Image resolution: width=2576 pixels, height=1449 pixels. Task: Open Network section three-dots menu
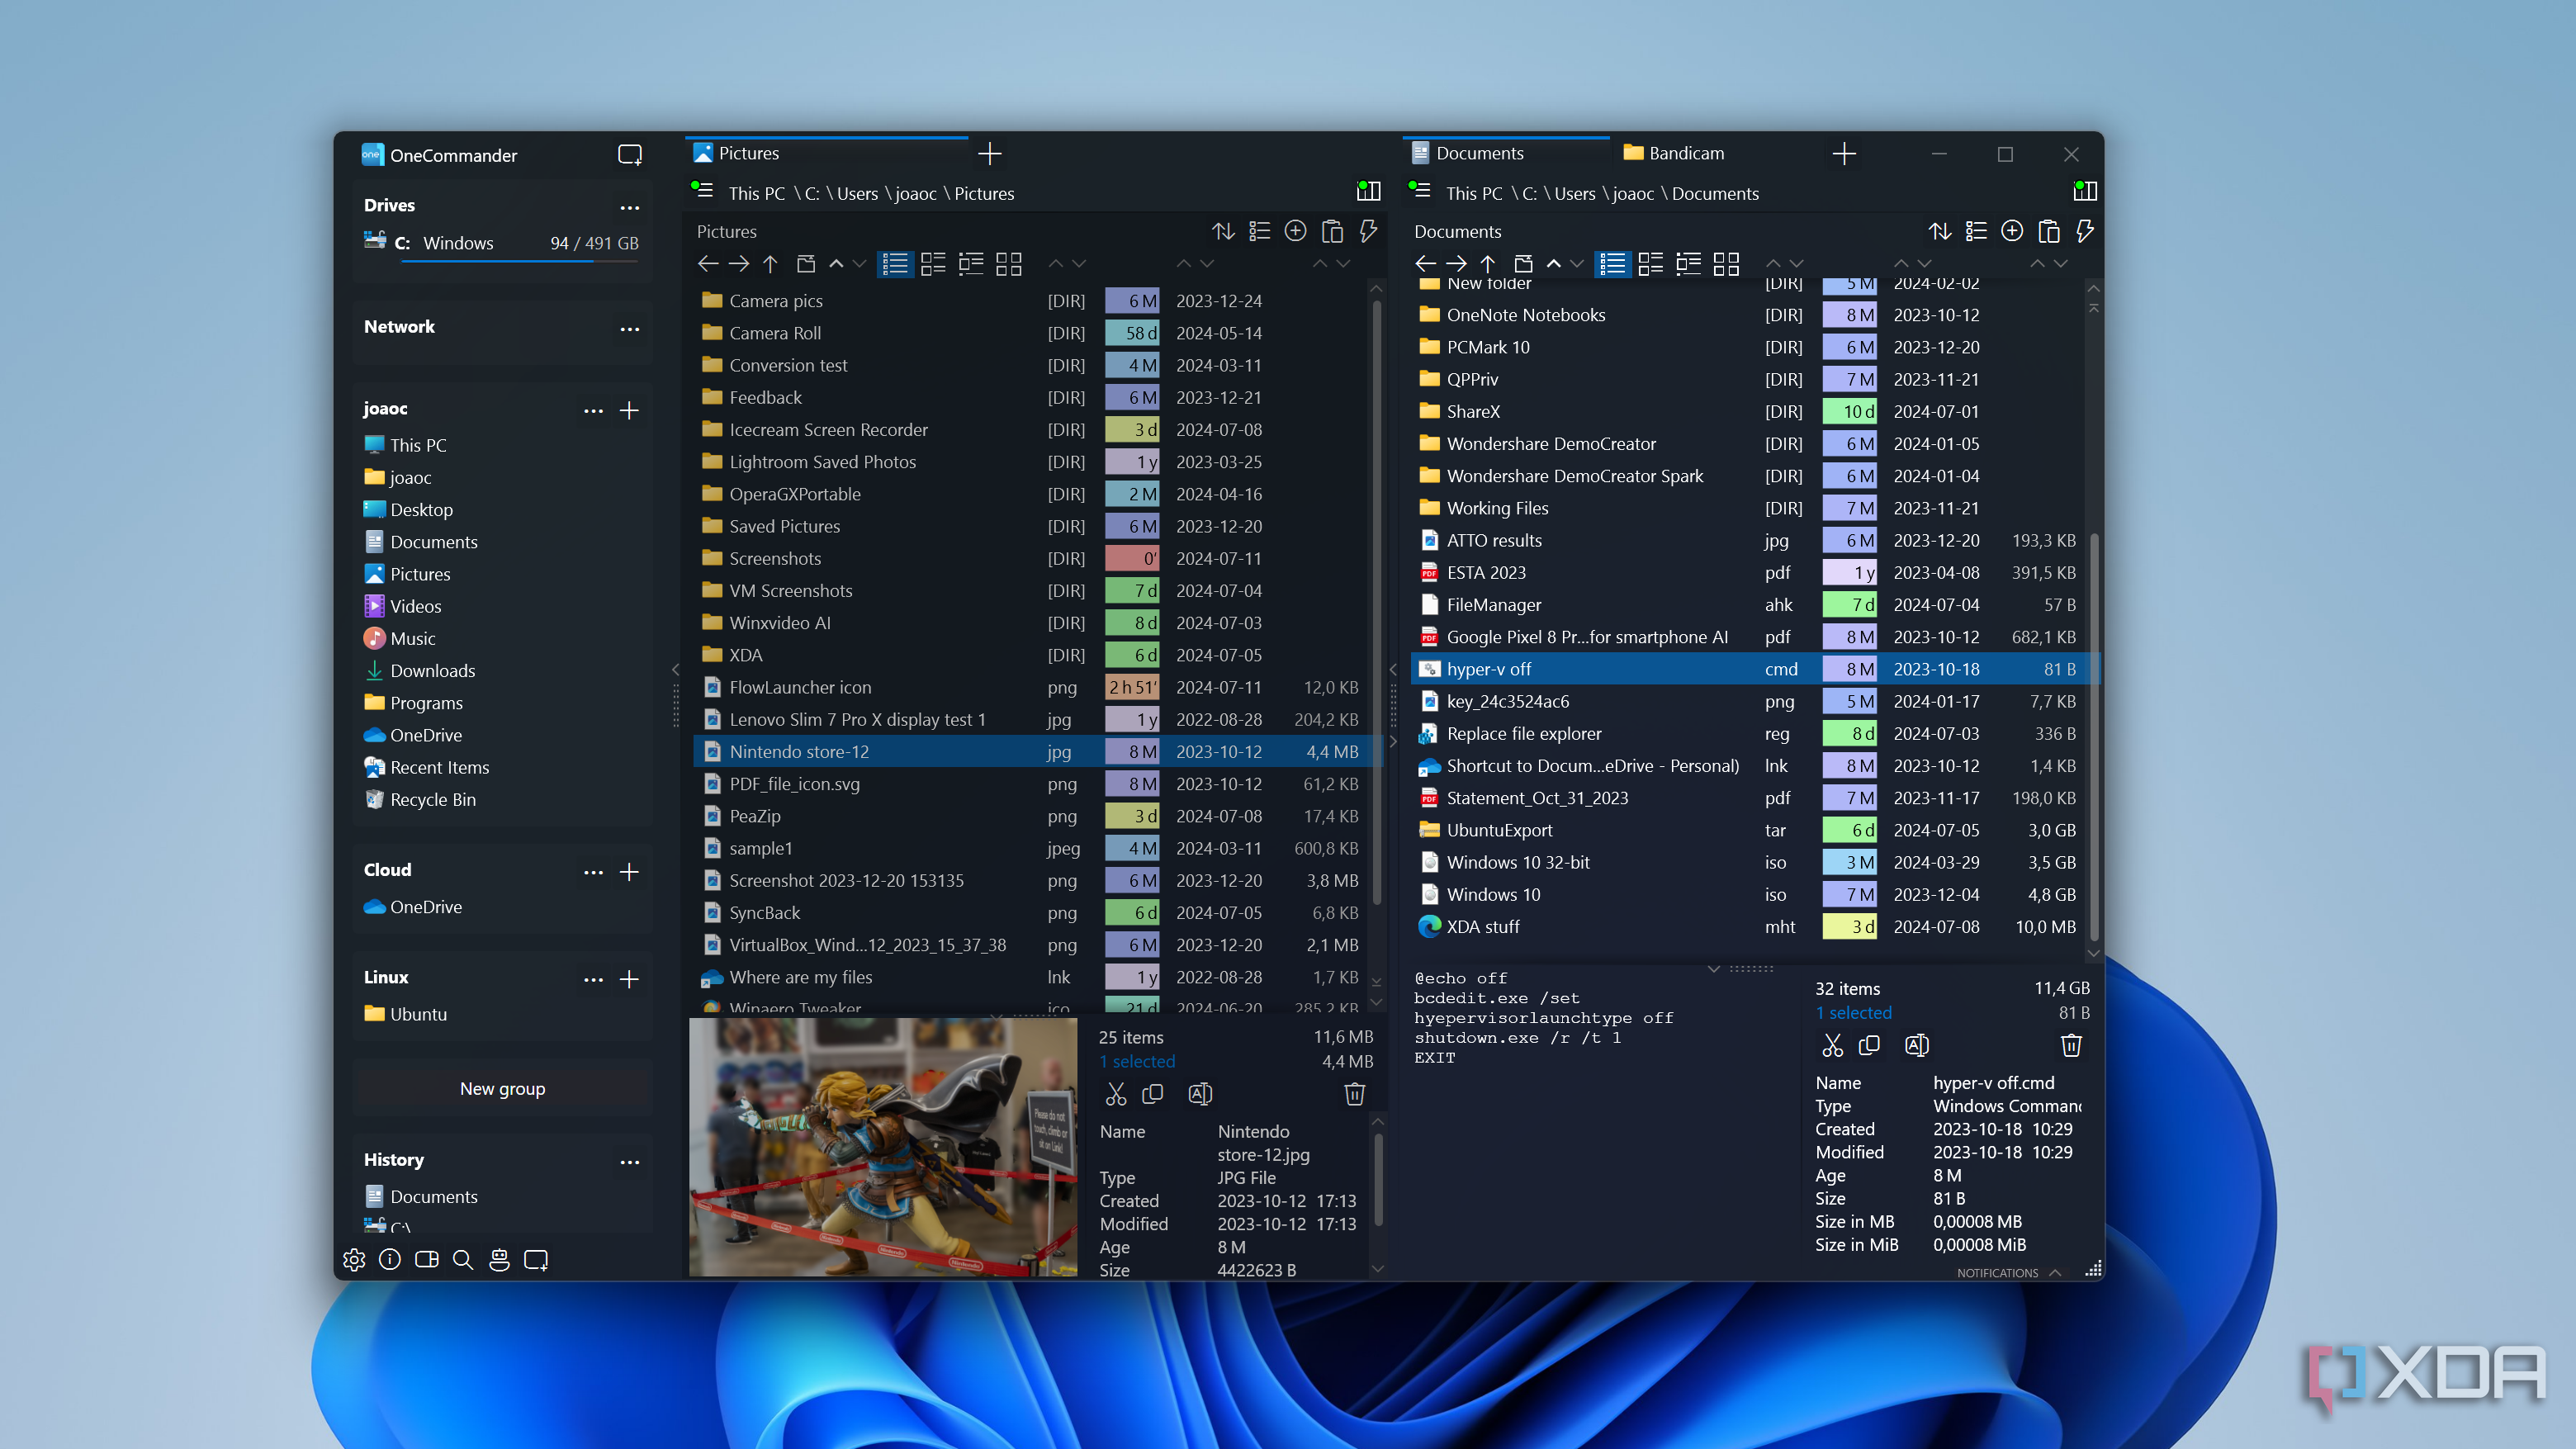click(x=629, y=329)
